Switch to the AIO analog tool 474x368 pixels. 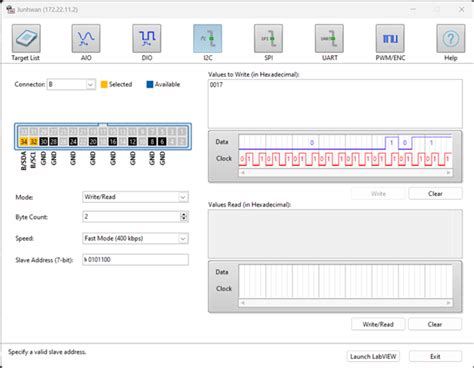86,39
